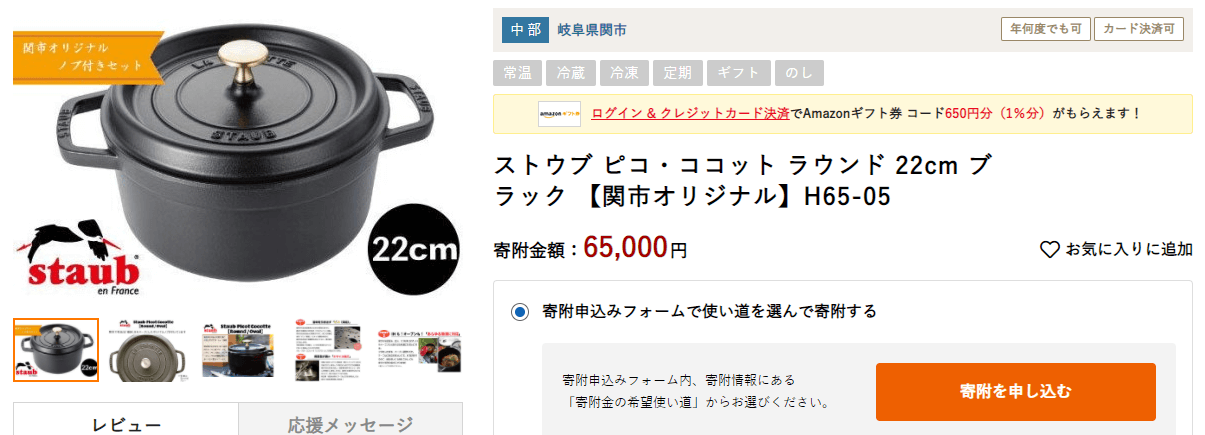This screenshot has height=435, width=1205.
Task: Select the first black pot thumbnail
Action: pyautogui.click(x=56, y=350)
